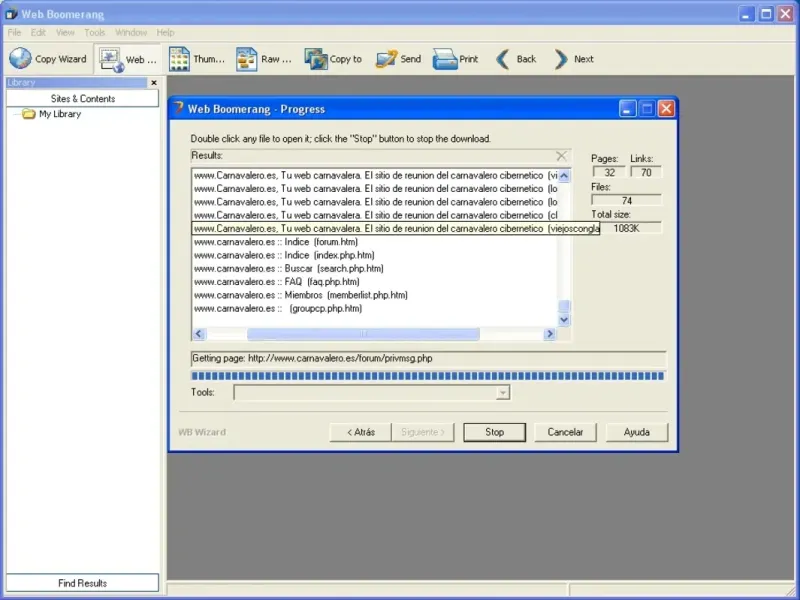Go Back using toolbar arrow

(516, 59)
